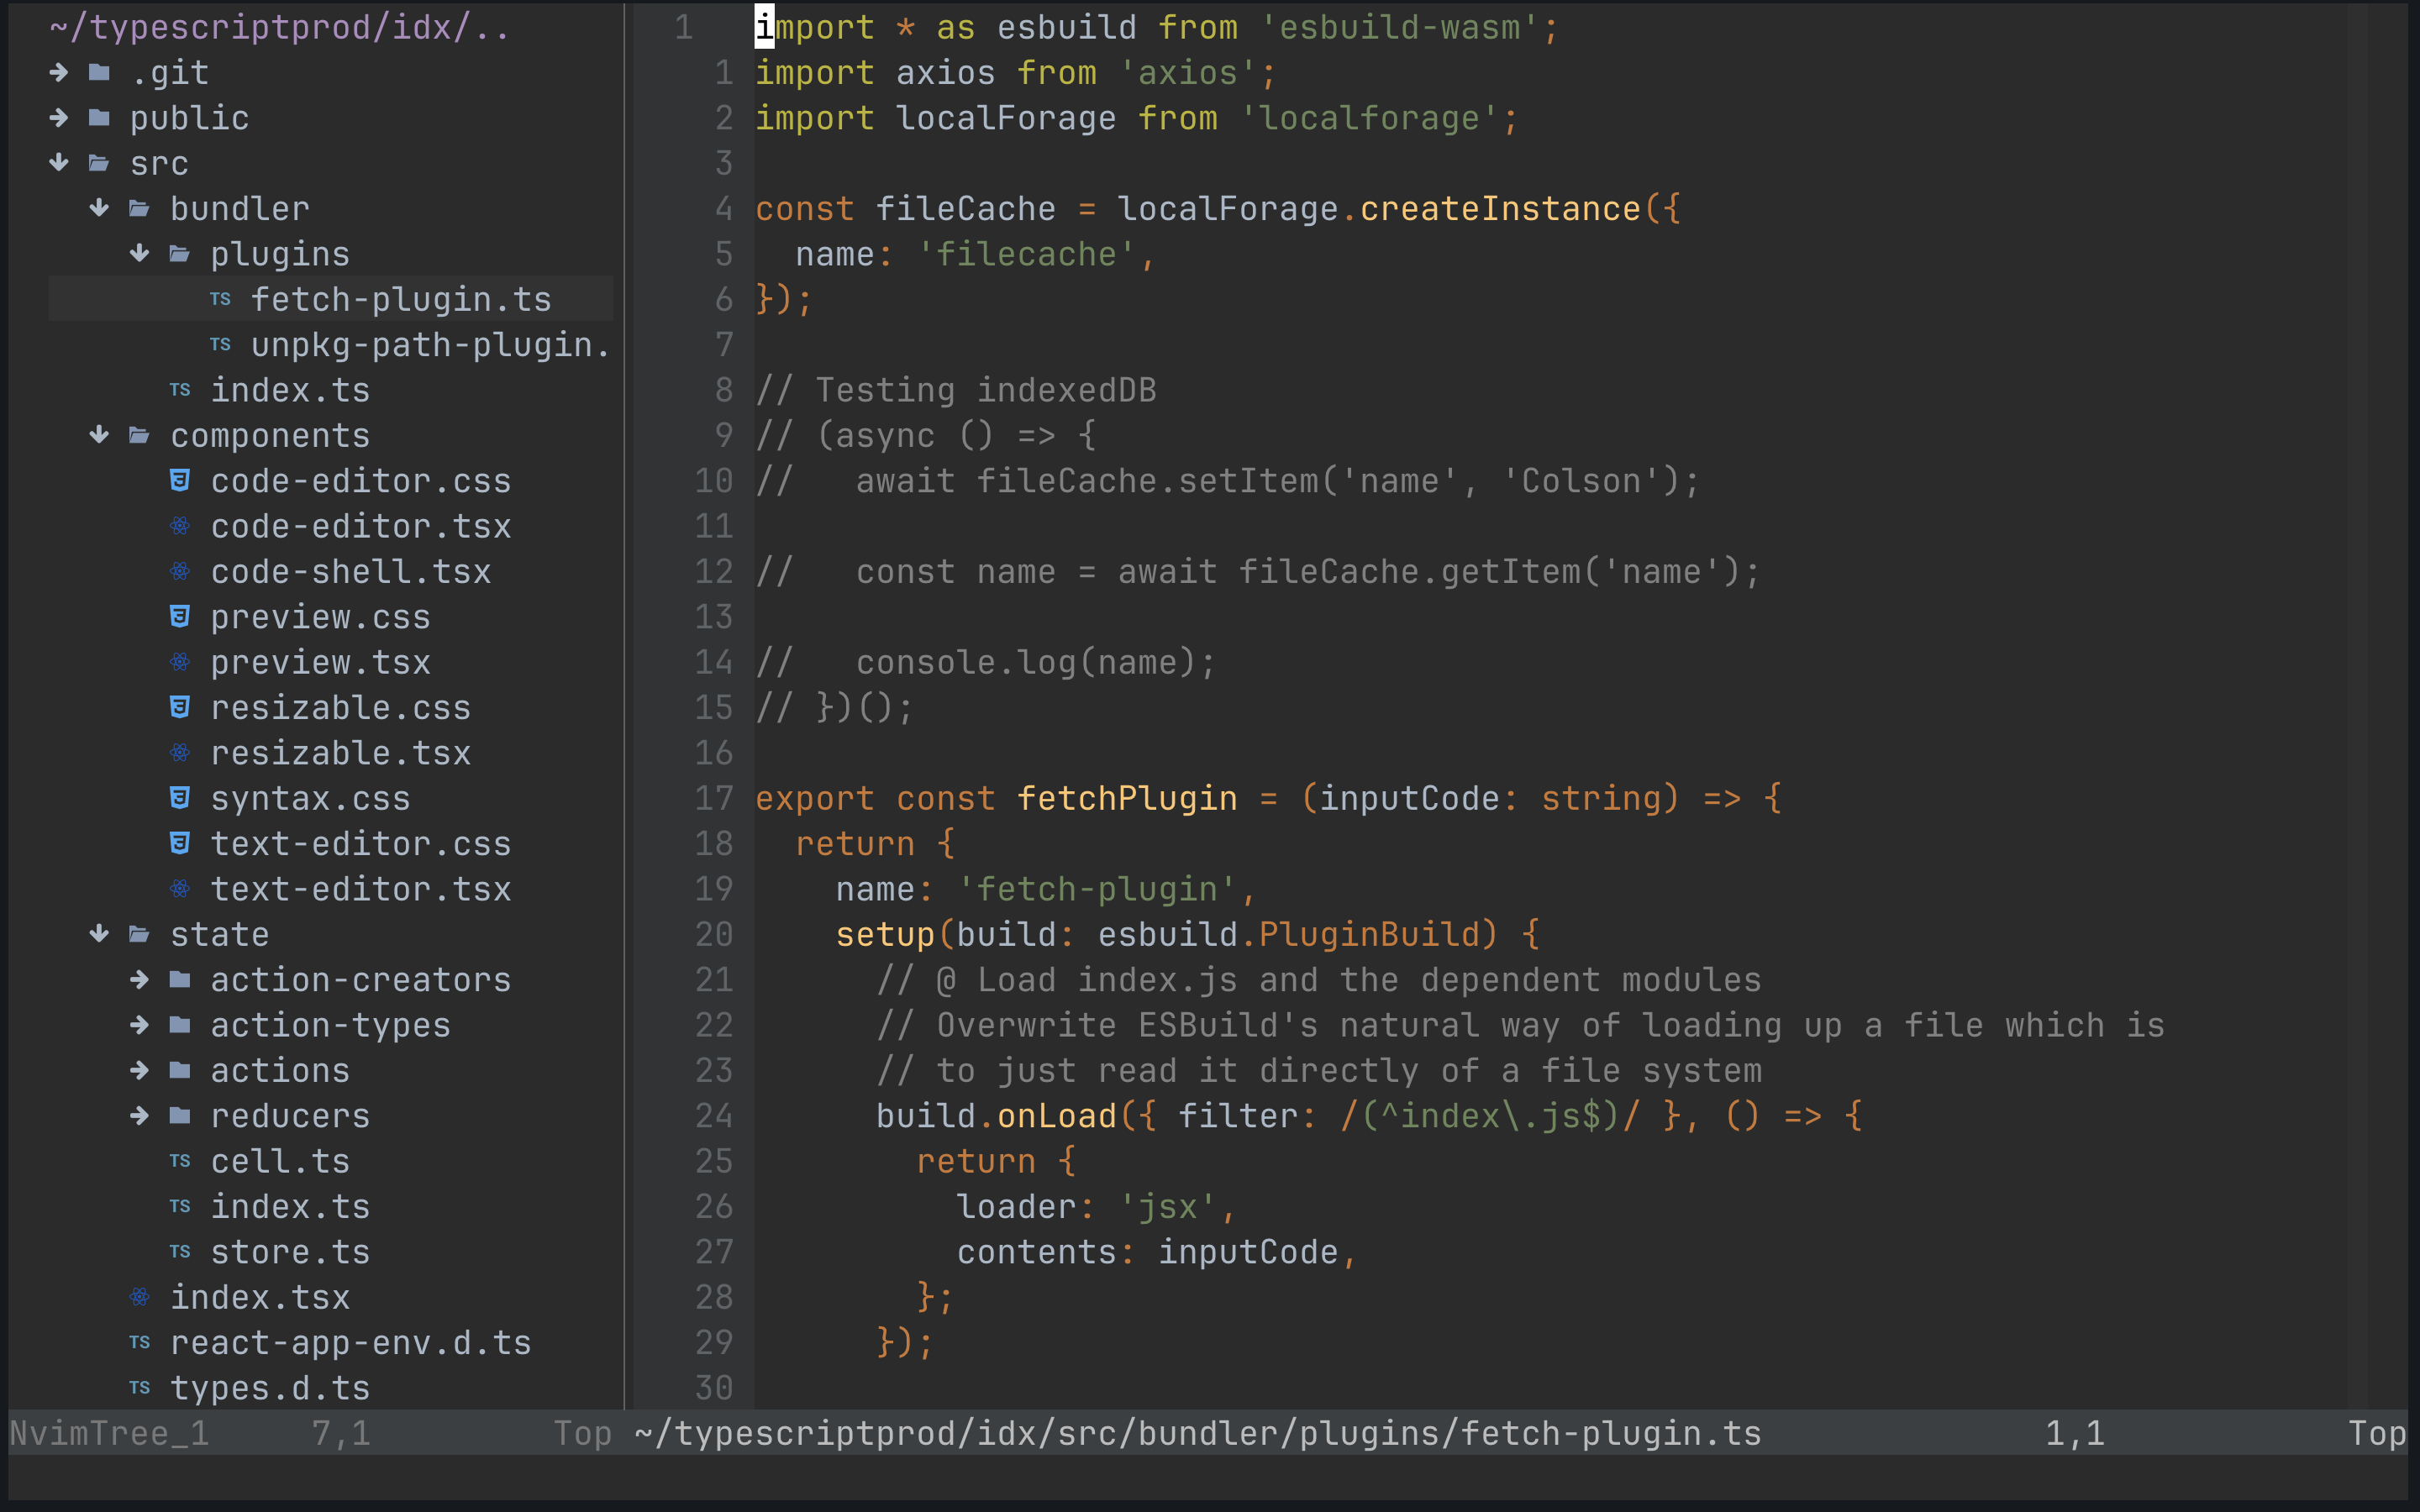Expand the .git folder arrow
Viewport: 2420px width, 1512px height.
(x=59, y=72)
